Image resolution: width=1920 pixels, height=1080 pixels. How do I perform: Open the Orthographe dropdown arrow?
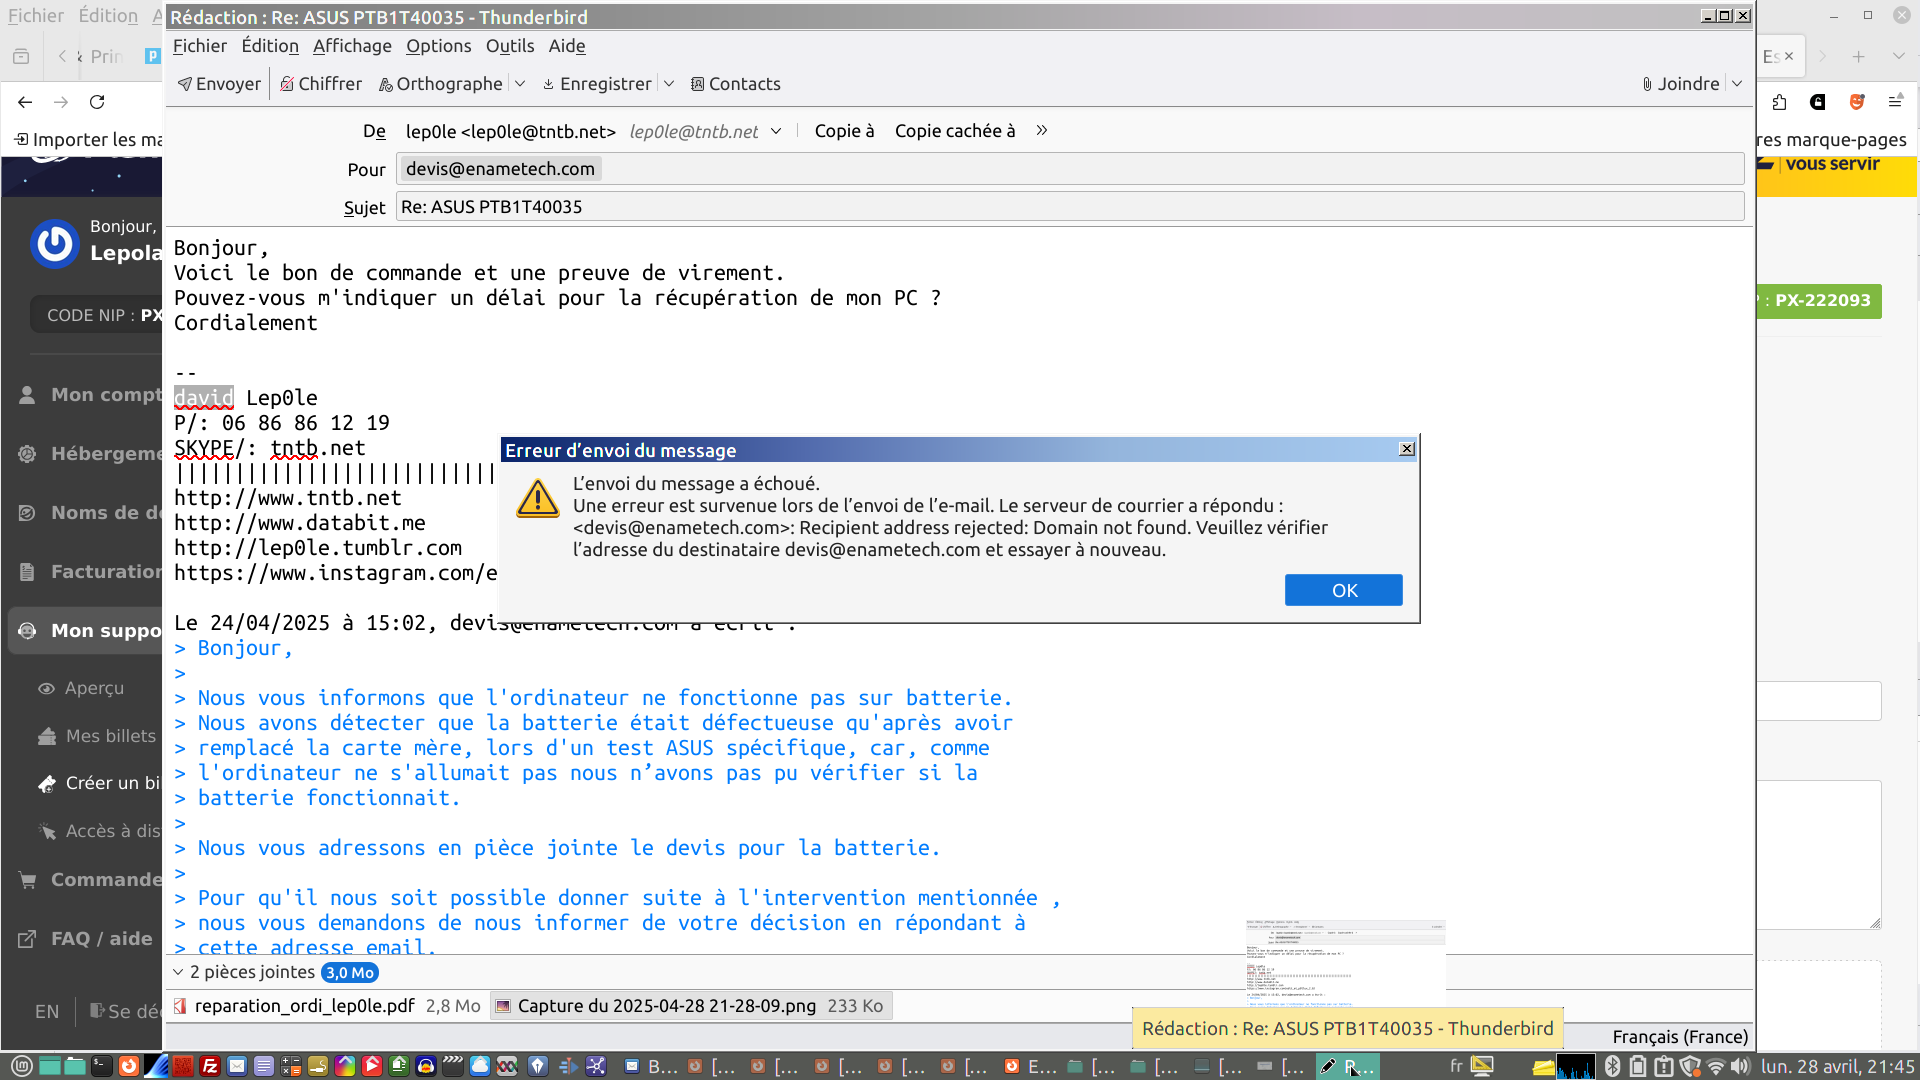[x=520, y=84]
